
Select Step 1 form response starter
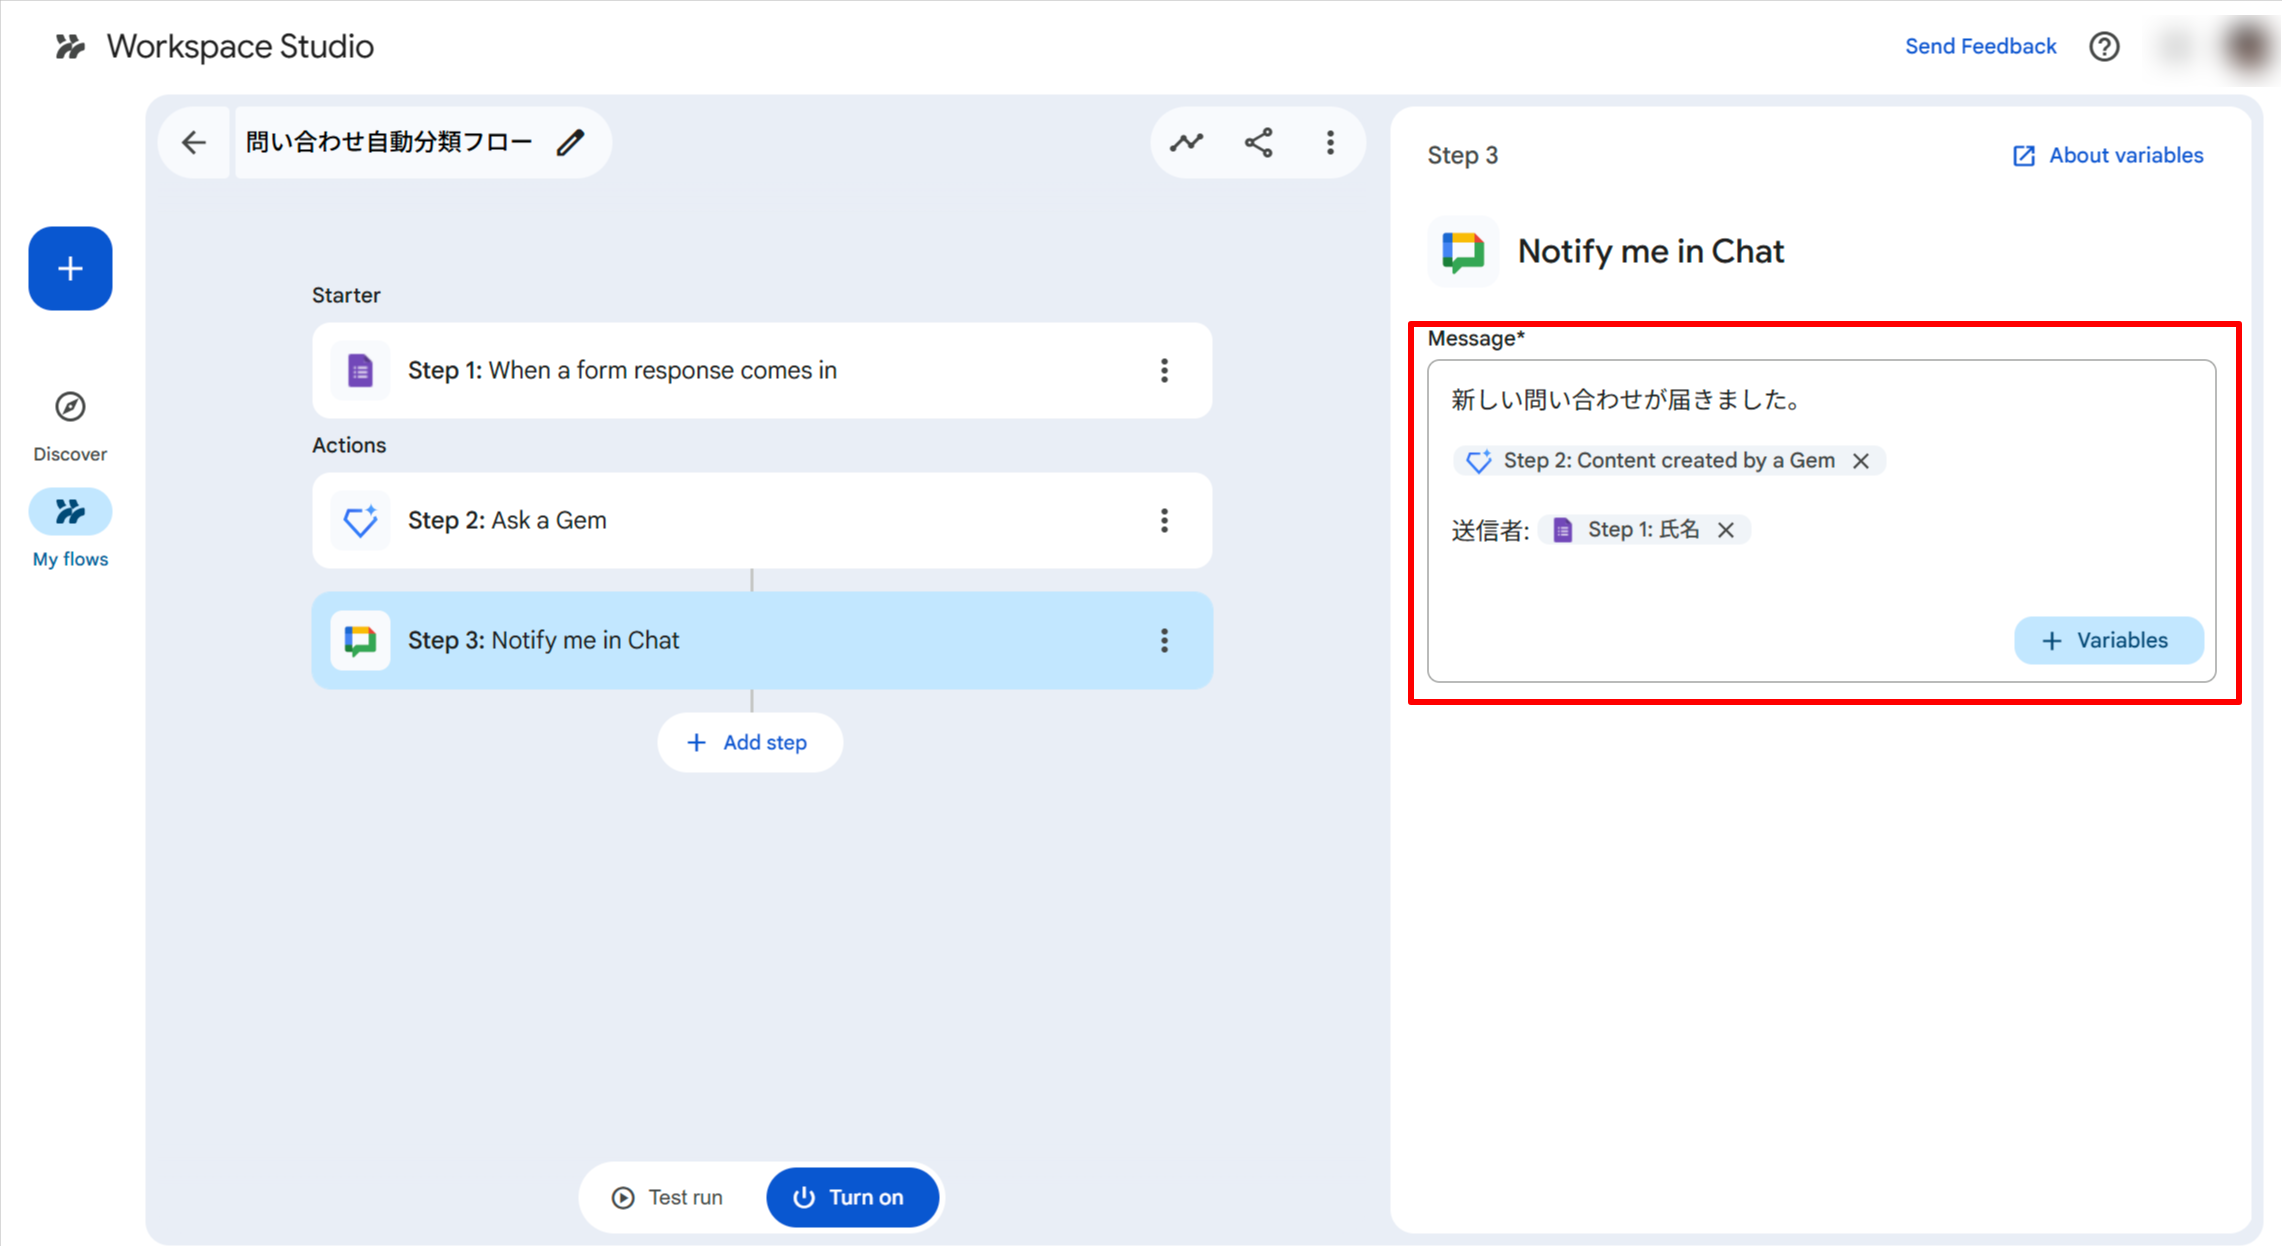(x=700, y=370)
